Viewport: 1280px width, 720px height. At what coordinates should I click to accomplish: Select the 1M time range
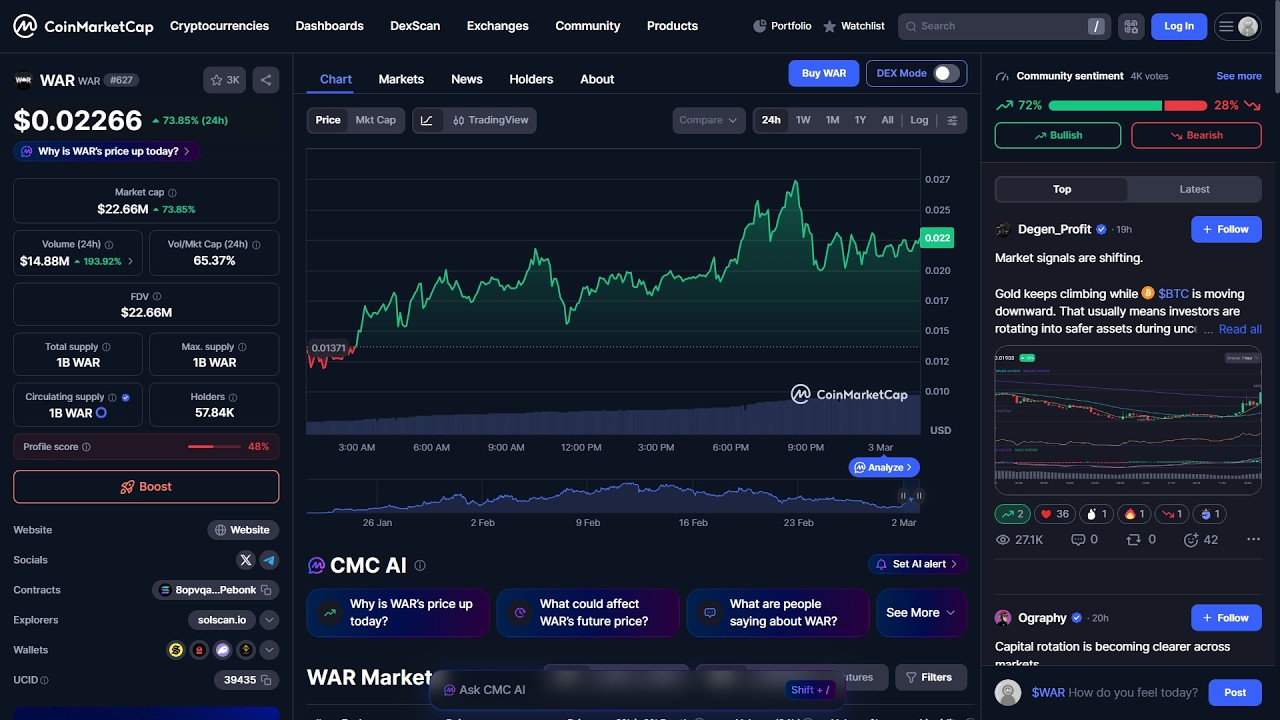[x=832, y=120]
